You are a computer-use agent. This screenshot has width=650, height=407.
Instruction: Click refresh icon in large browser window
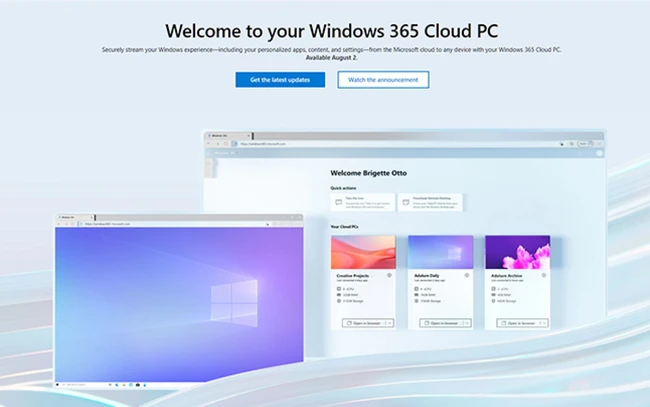click(226, 144)
